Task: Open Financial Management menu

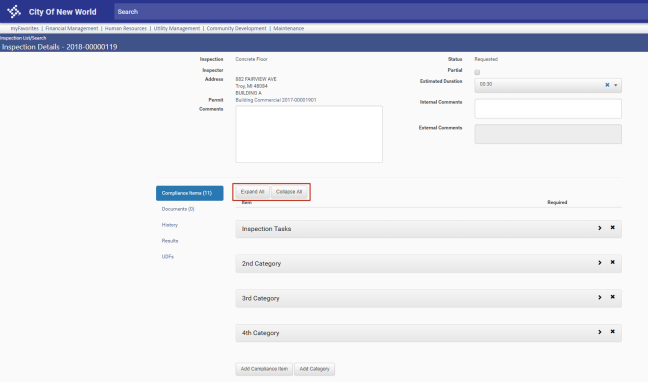Action: click(x=71, y=29)
